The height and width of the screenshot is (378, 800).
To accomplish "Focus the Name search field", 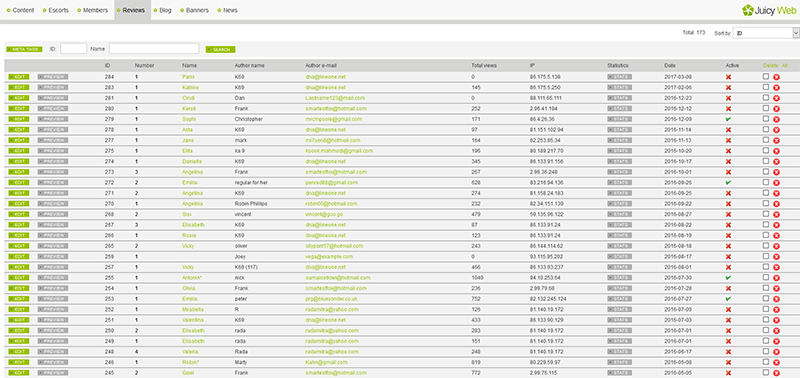I will 154,48.
